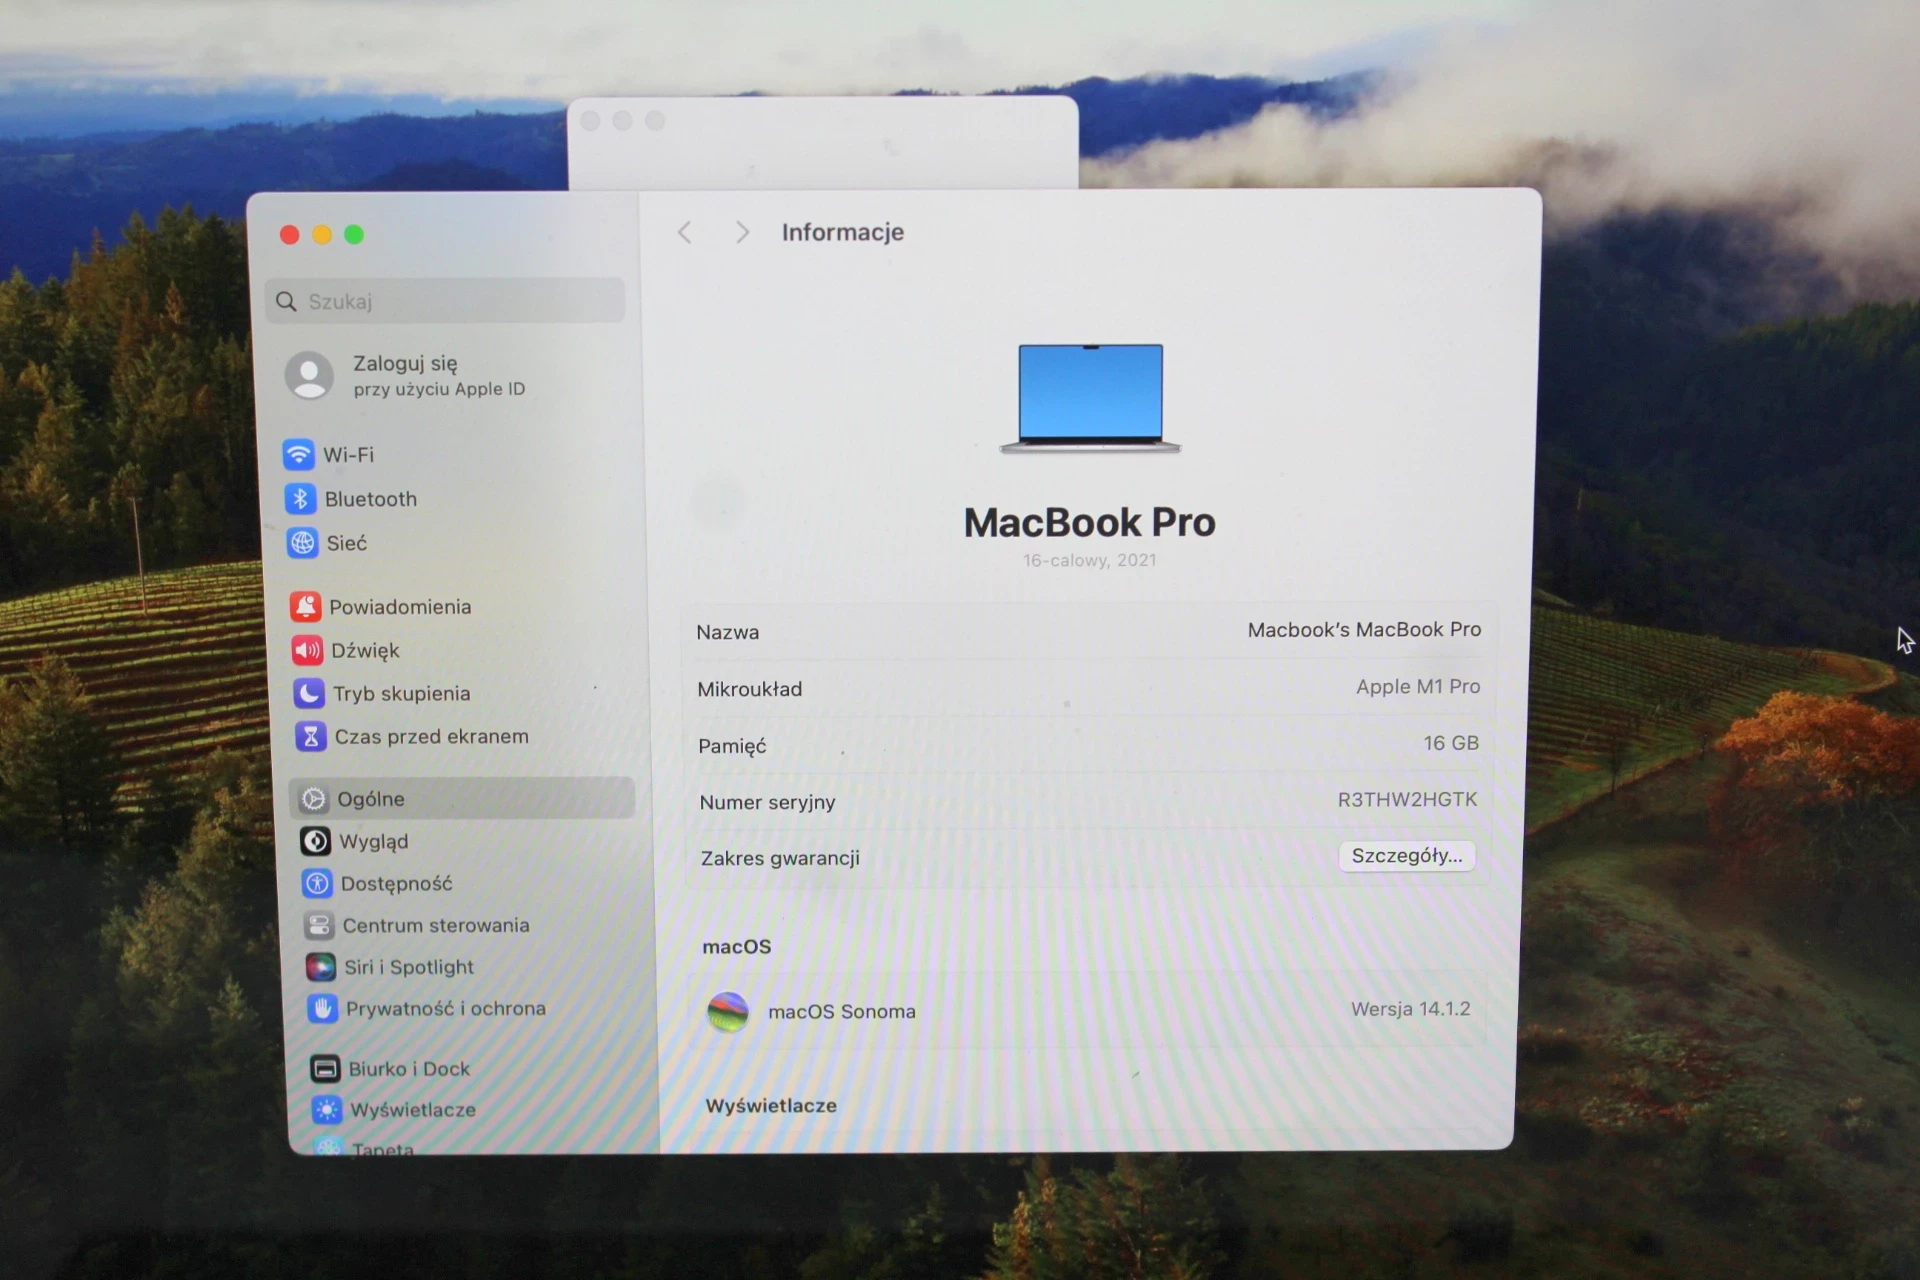
Task: Open Wi-Fi settings in the sidebar
Action: point(347,454)
